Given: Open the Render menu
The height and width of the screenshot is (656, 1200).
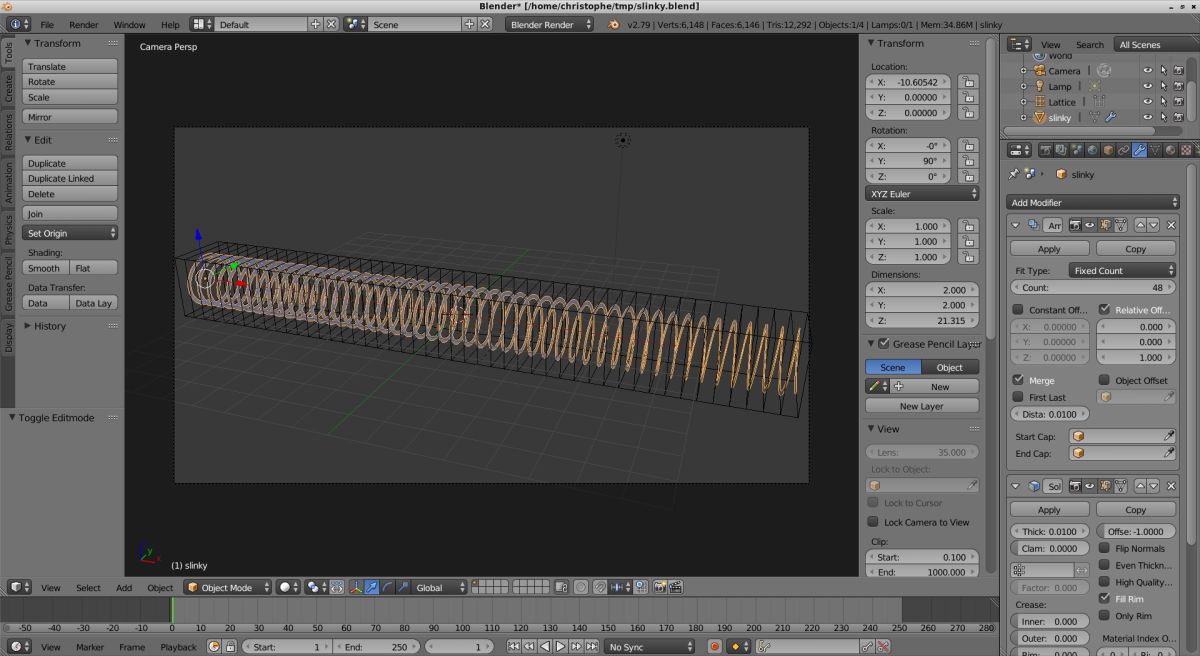Looking at the screenshot, I should tap(84, 25).
